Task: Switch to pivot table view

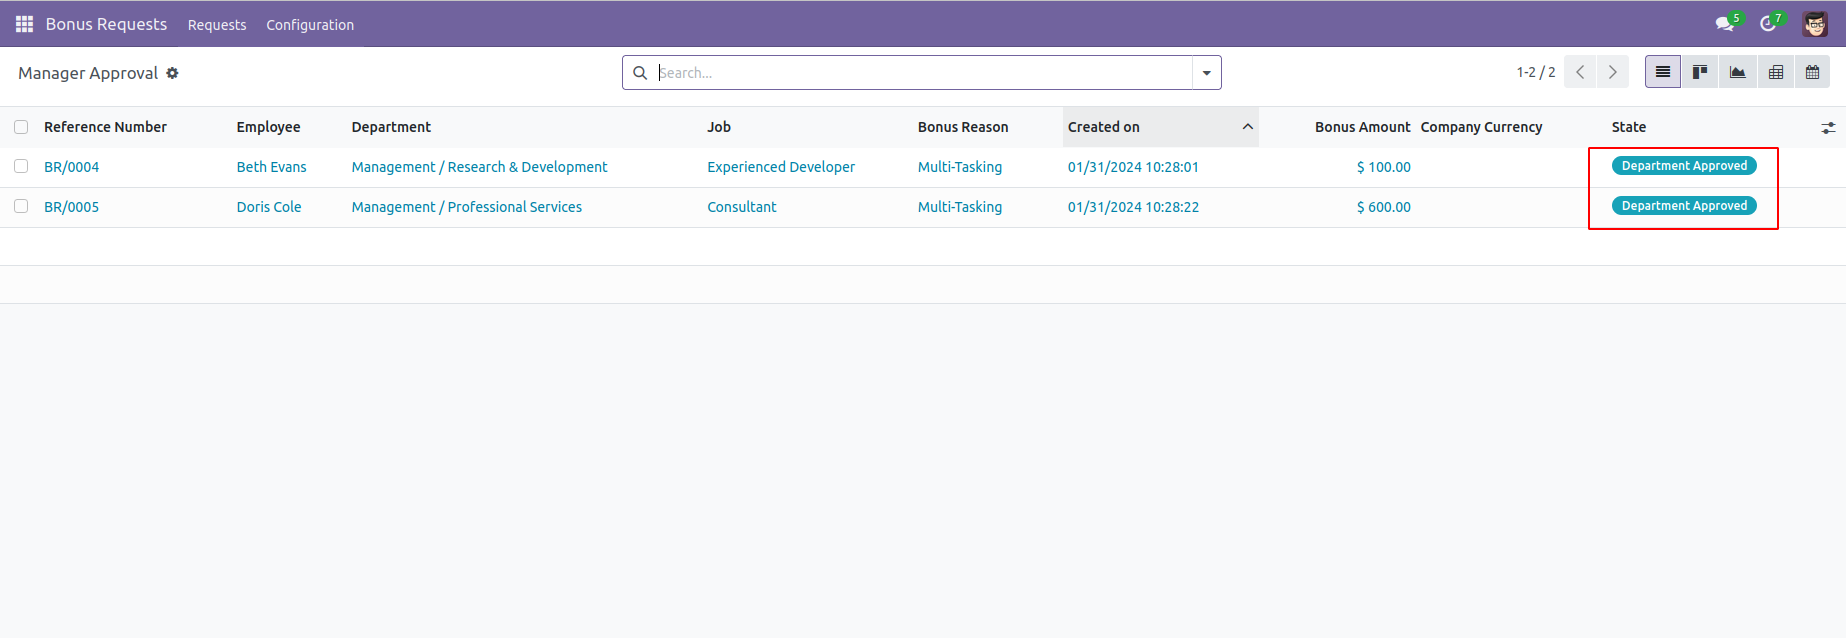Action: [x=1775, y=72]
